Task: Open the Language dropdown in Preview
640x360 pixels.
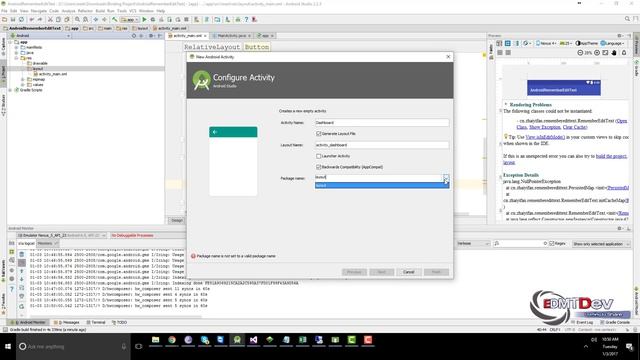Action: (613, 43)
